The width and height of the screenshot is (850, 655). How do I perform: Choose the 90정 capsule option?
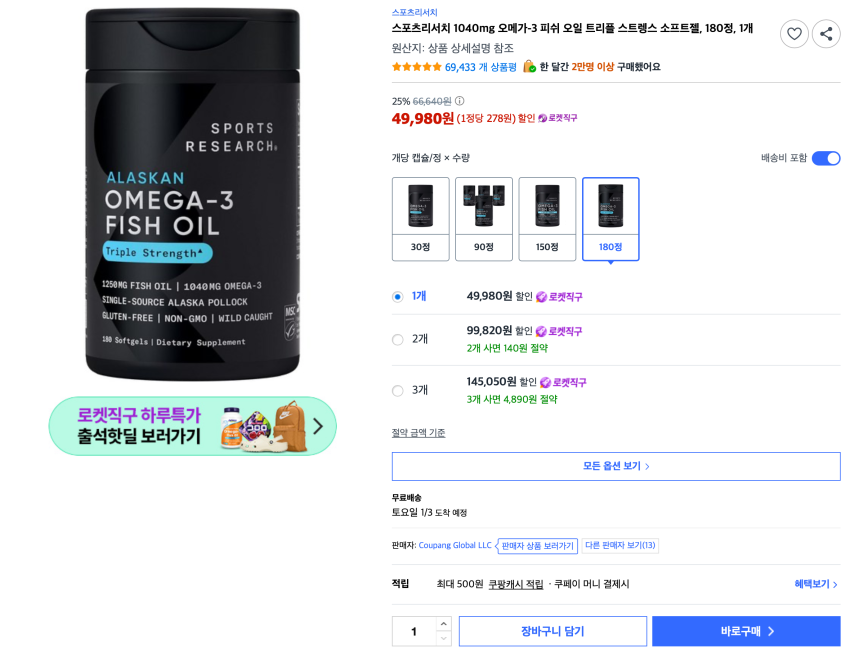point(484,219)
